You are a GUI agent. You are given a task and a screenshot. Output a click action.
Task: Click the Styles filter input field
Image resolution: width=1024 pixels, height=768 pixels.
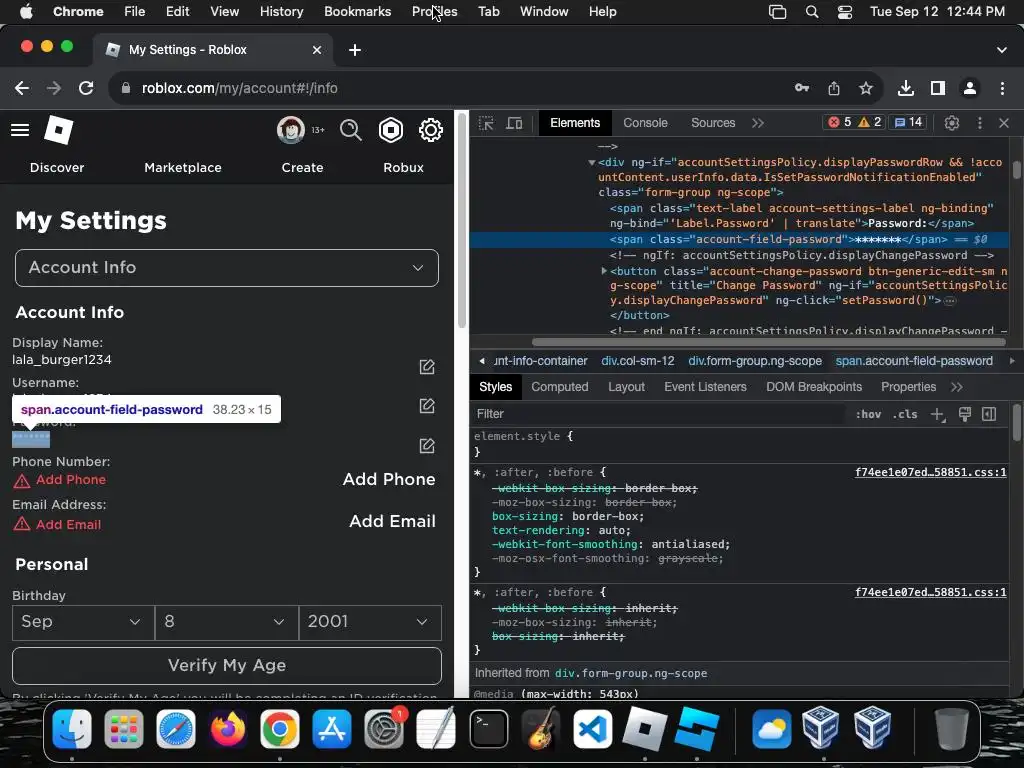pyautogui.click(x=660, y=414)
